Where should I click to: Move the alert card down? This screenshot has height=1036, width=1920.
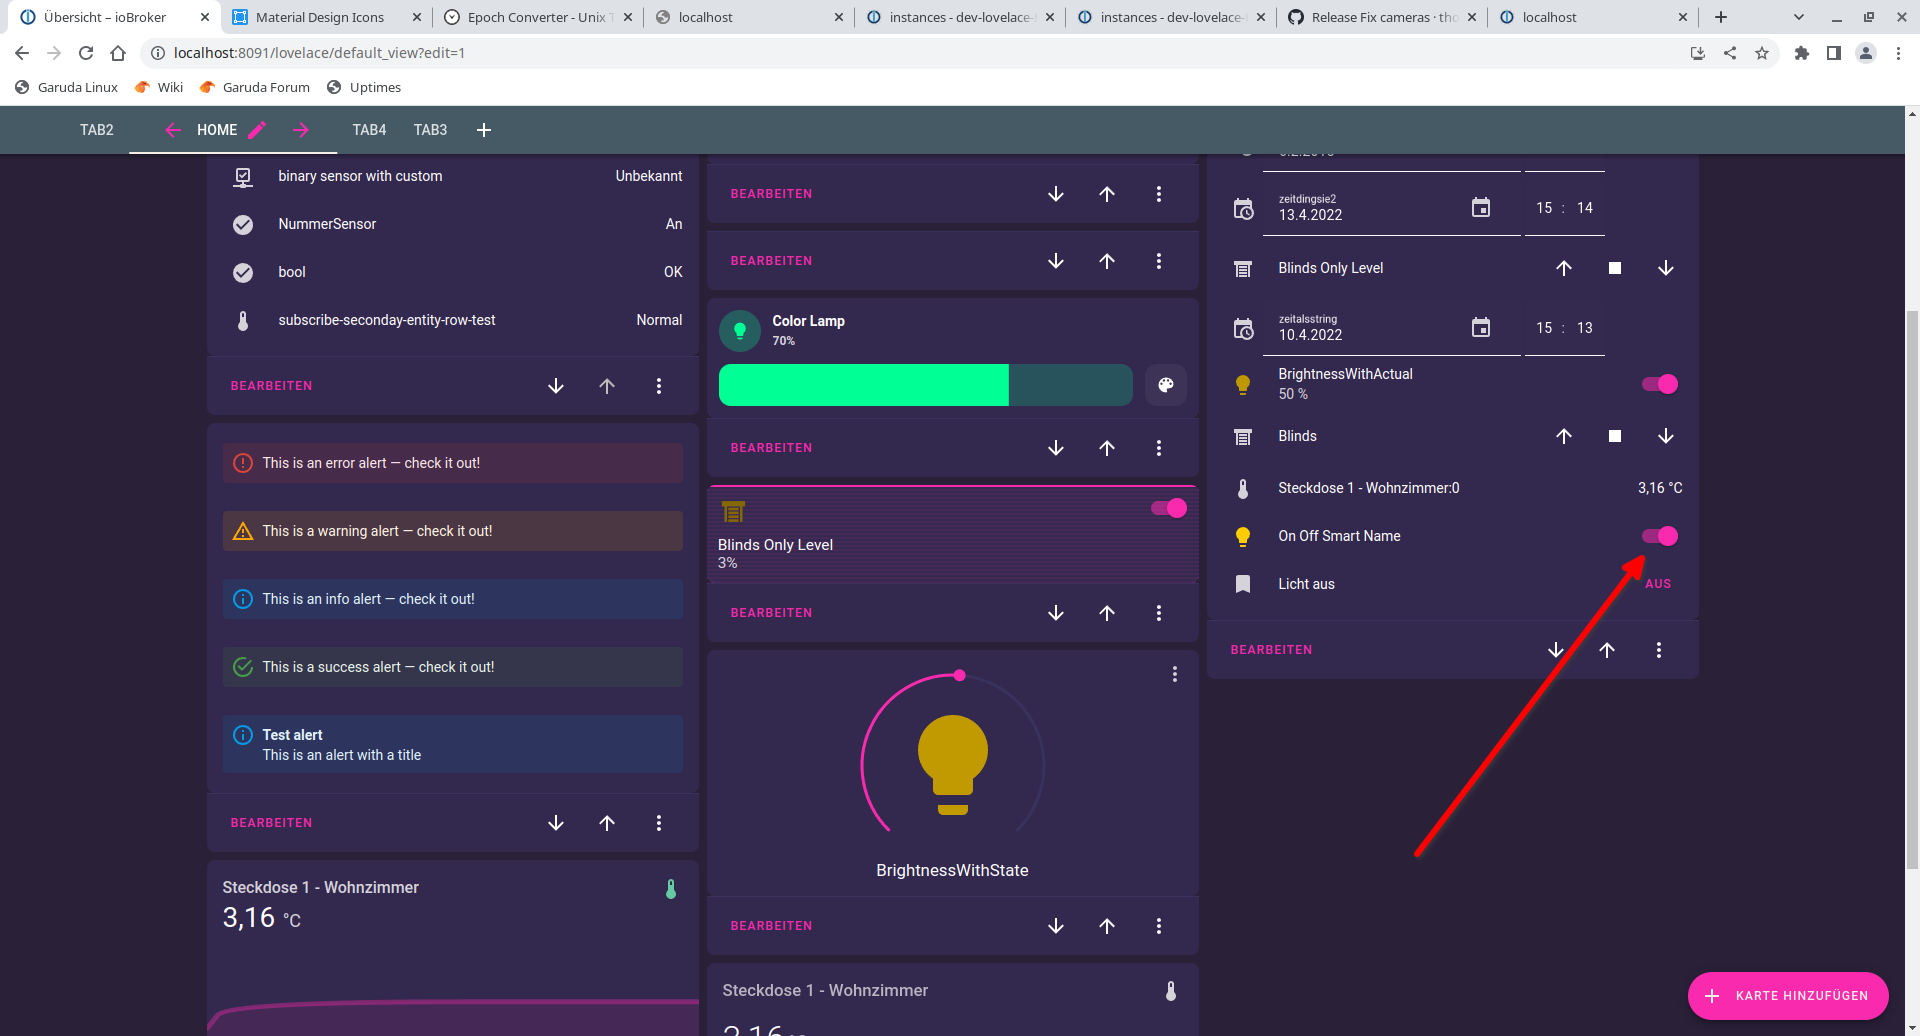[556, 823]
